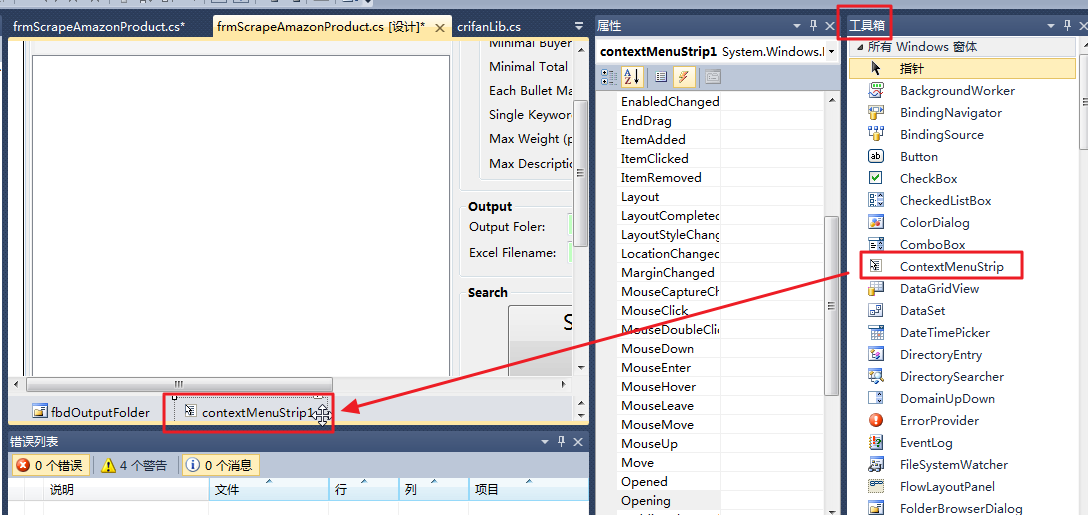Select the Layout event row
Viewport: 1088px width, 515px height.
[x=720, y=196]
